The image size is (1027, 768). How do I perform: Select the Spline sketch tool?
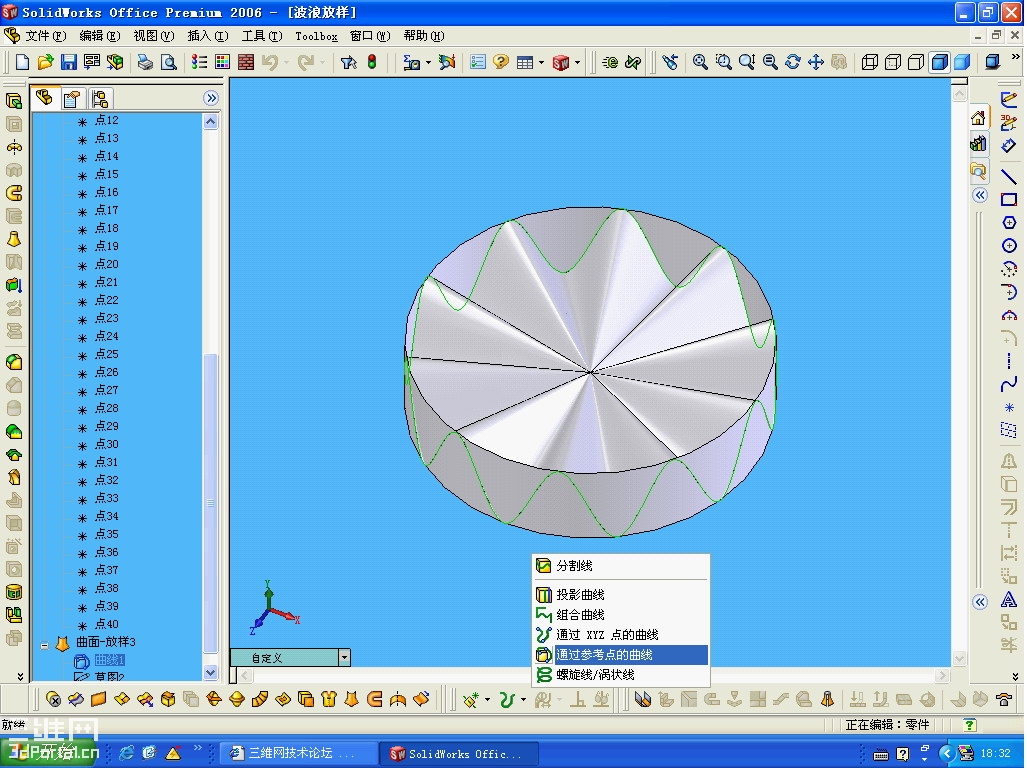[x=1009, y=384]
